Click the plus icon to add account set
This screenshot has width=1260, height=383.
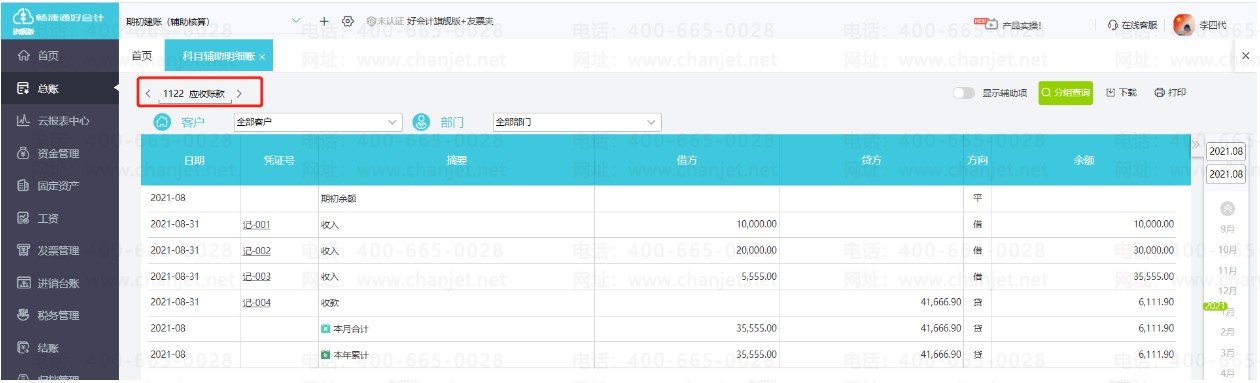(x=324, y=21)
